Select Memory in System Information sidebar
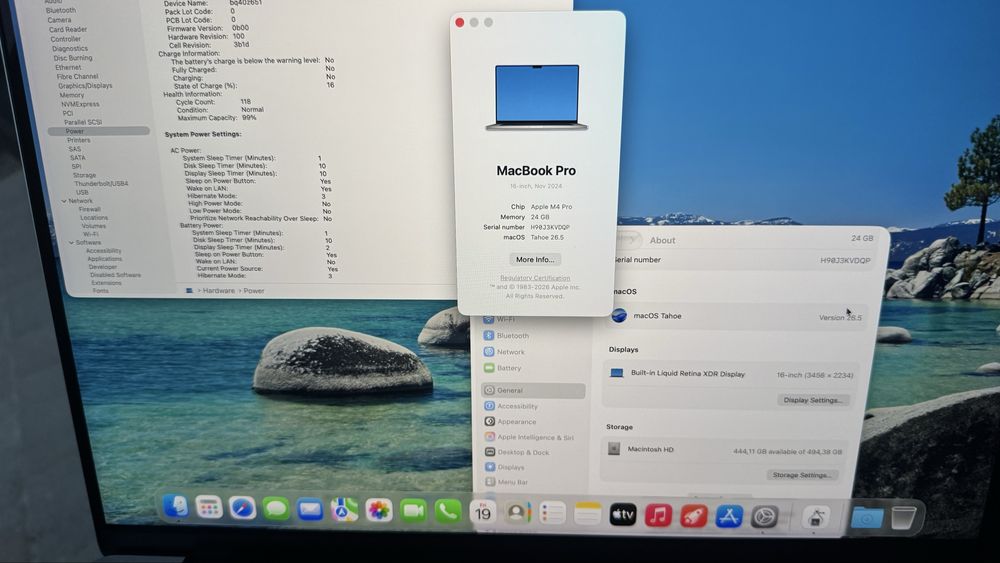 coord(72,95)
